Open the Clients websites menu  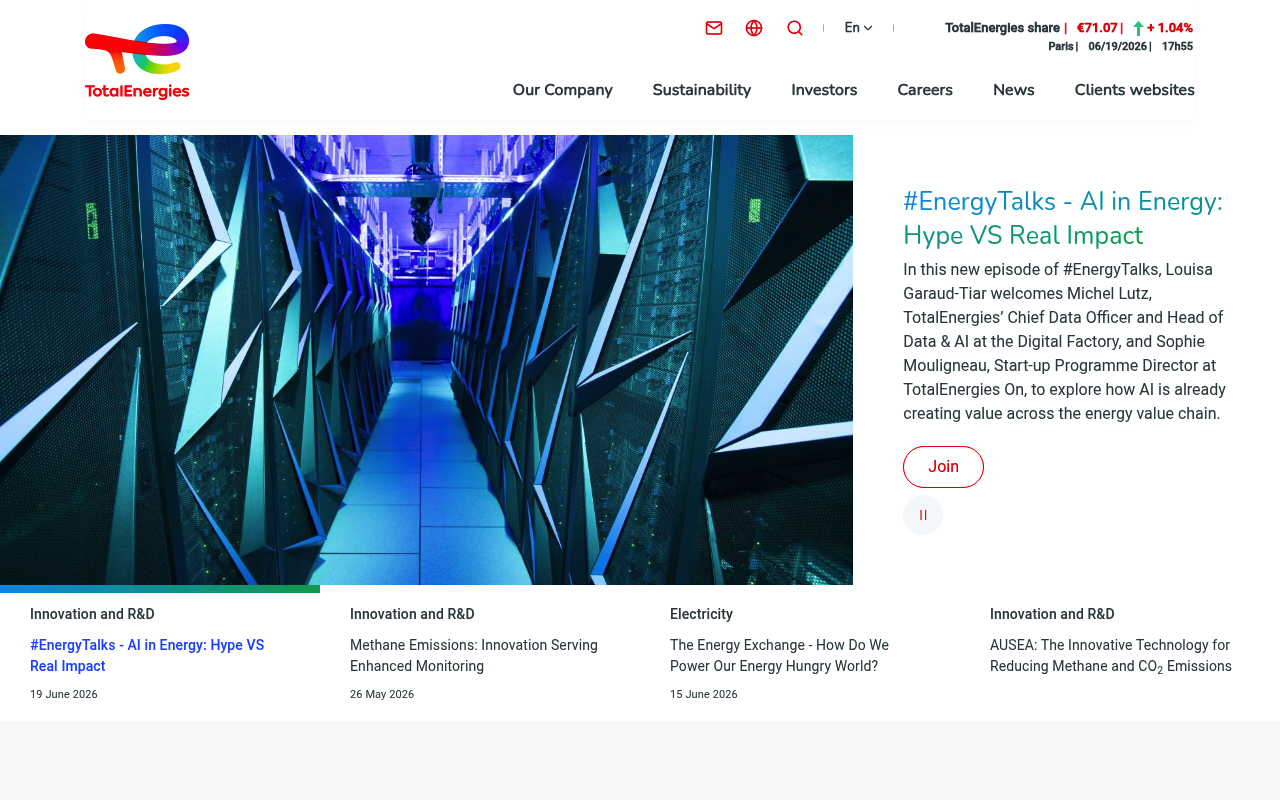coord(1135,90)
